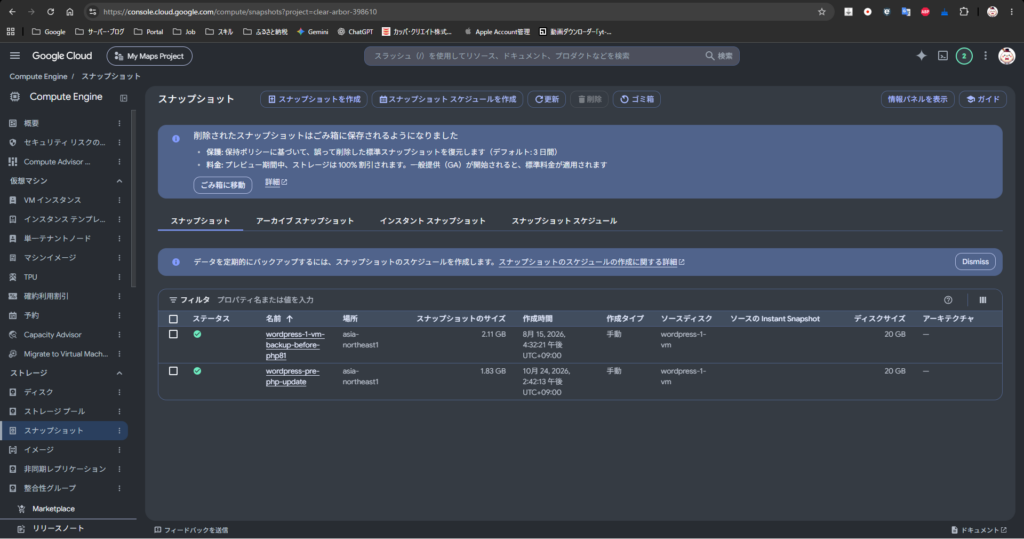1024x539 pixels.
Task: Click 2.11 GB snapshot size cell
Action: (493, 334)
